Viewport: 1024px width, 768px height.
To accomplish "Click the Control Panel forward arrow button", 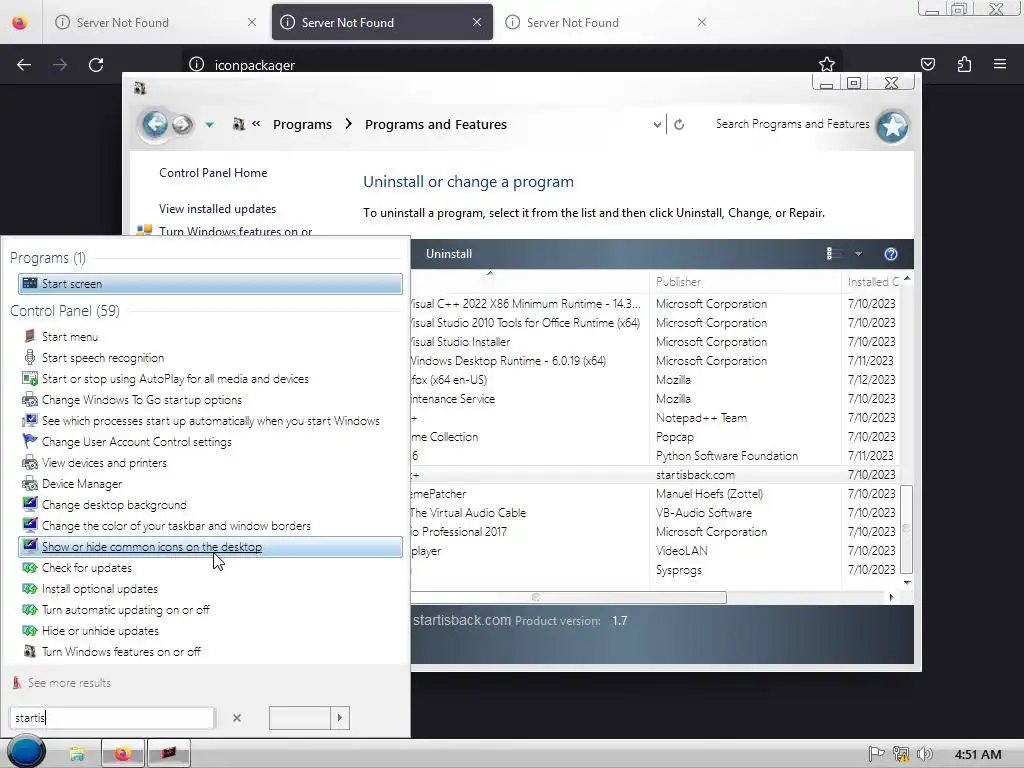I will point(182,124).
